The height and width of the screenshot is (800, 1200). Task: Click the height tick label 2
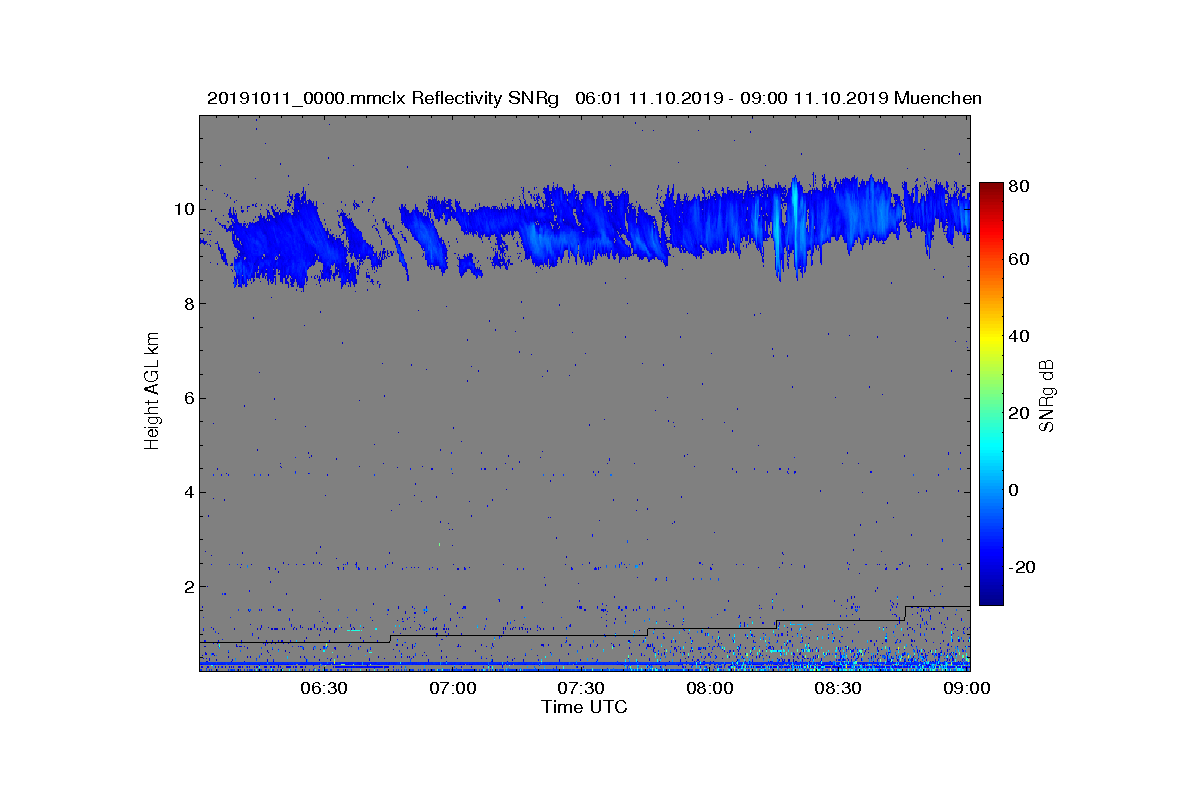click(187, 586)
